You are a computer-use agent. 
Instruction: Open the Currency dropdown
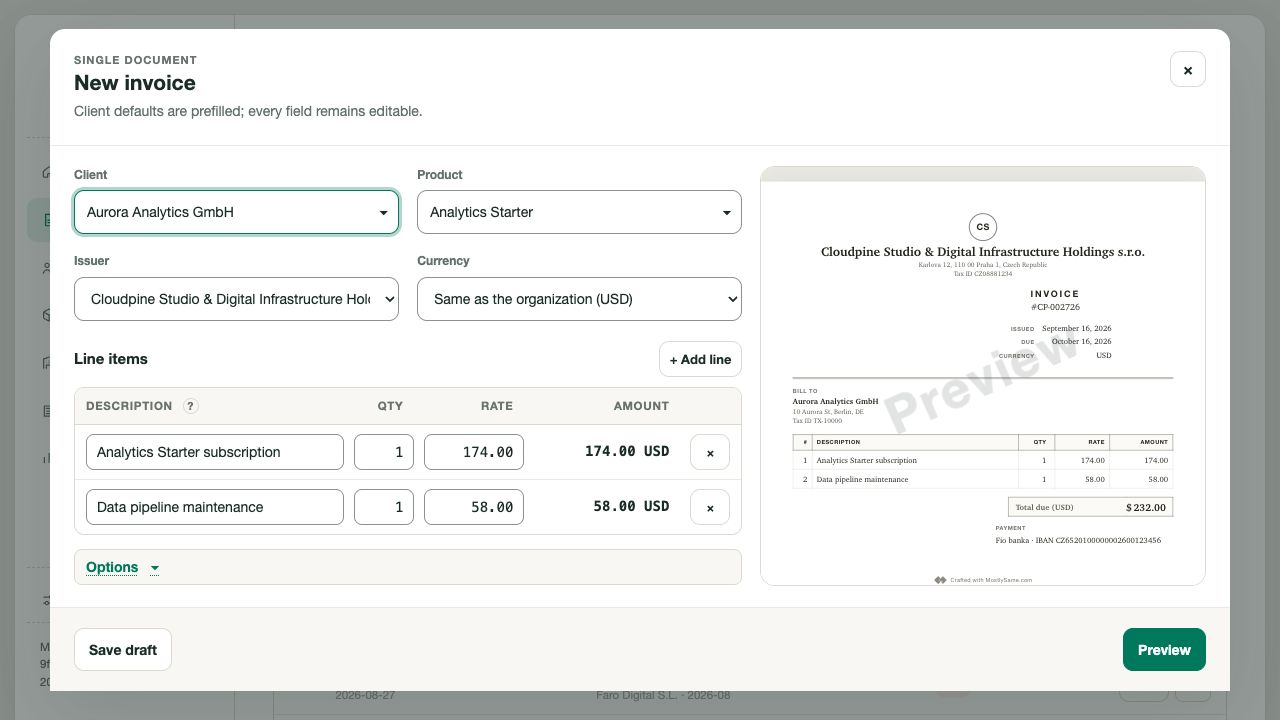pos(579,299)
